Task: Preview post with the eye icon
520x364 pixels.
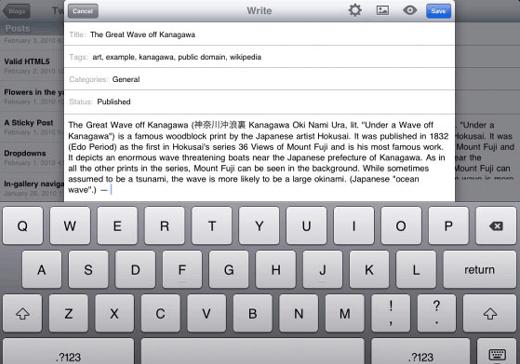Action: [x=410, y=10]
